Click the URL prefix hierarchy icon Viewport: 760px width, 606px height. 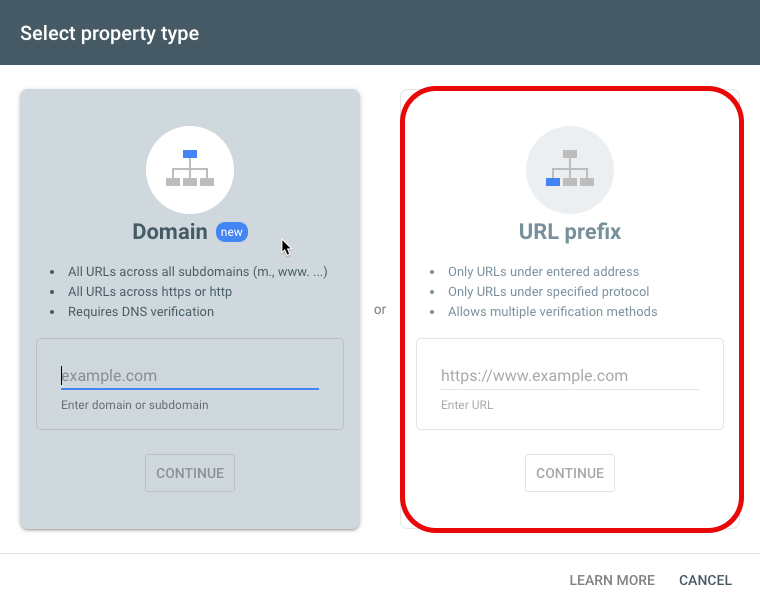click(570, 170)
